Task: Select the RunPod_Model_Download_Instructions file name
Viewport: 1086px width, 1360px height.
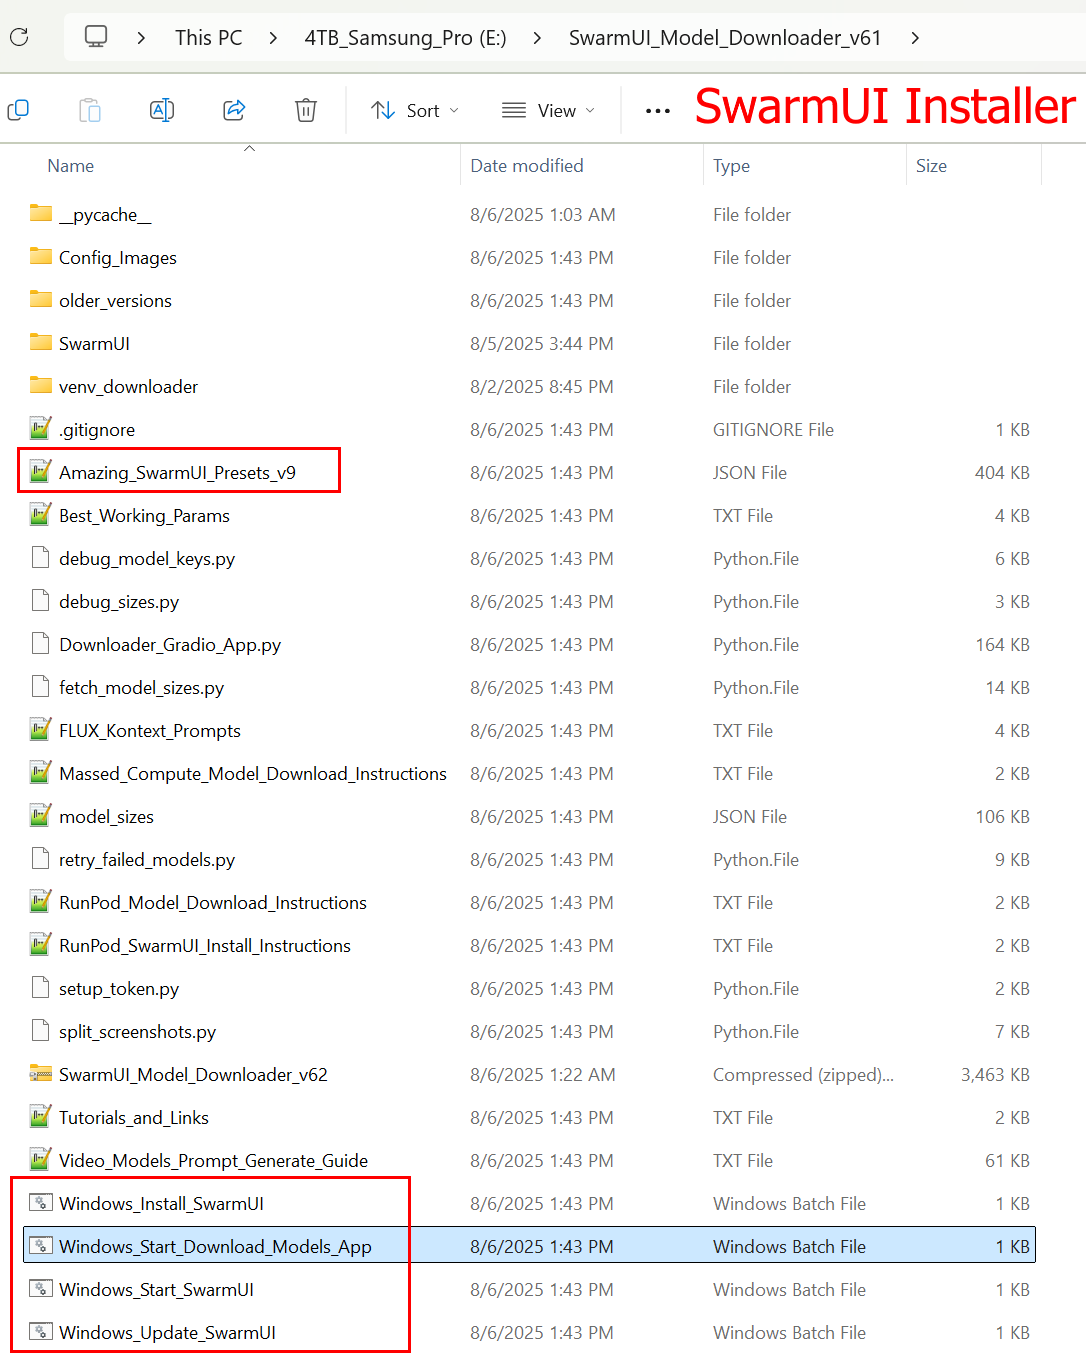Action: [213, 903]
